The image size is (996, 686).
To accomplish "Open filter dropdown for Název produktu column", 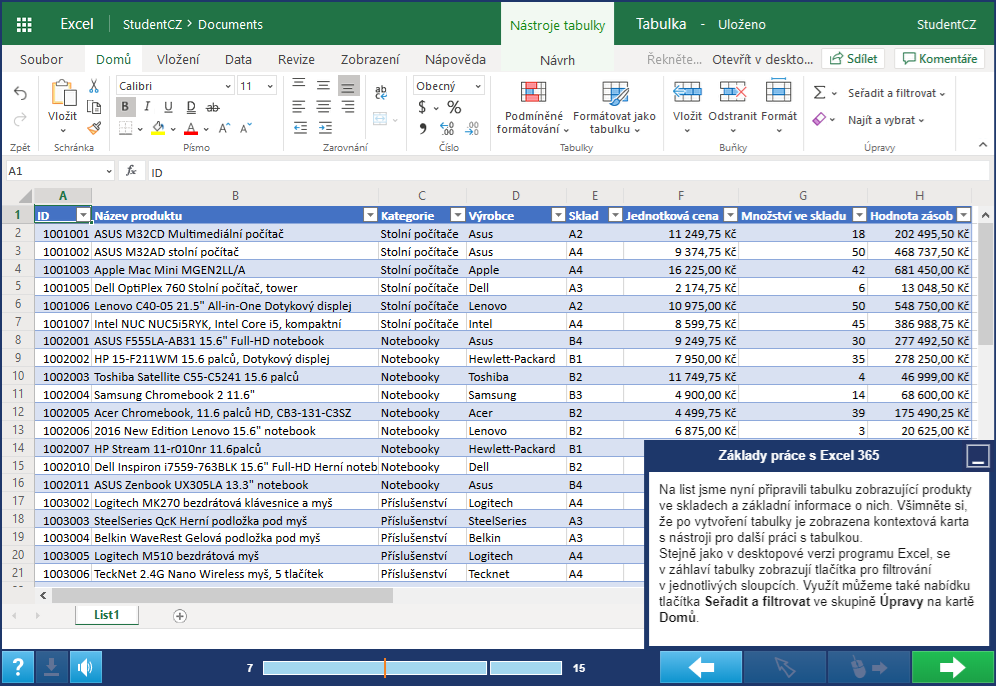I will [x=370, y=215].
